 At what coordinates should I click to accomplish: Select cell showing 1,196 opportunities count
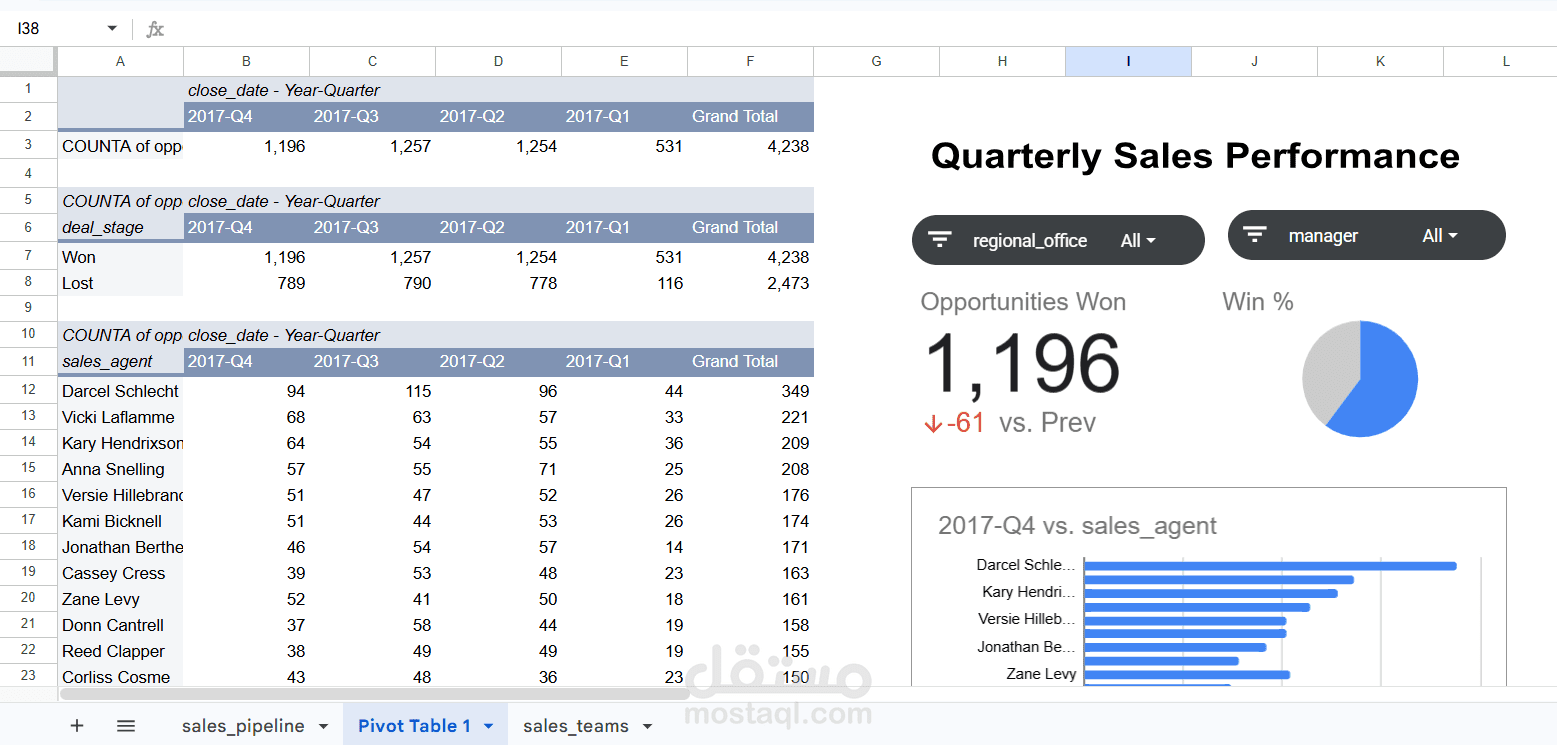click(x=246, y=146)
